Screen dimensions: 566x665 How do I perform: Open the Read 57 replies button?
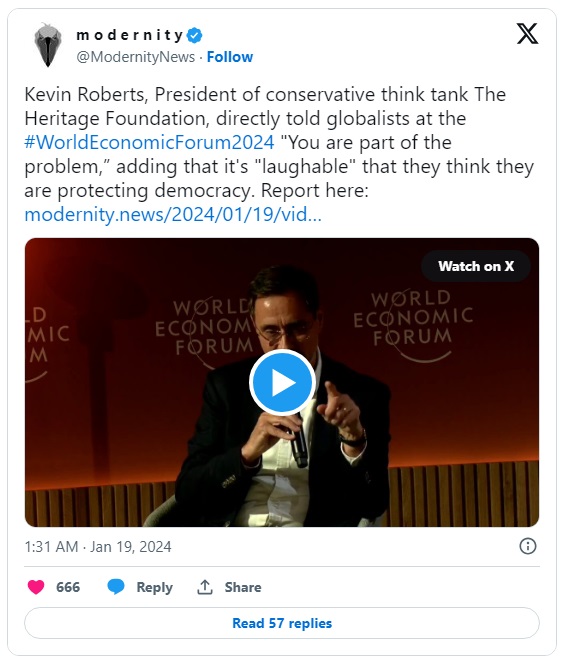coord(282,623)
